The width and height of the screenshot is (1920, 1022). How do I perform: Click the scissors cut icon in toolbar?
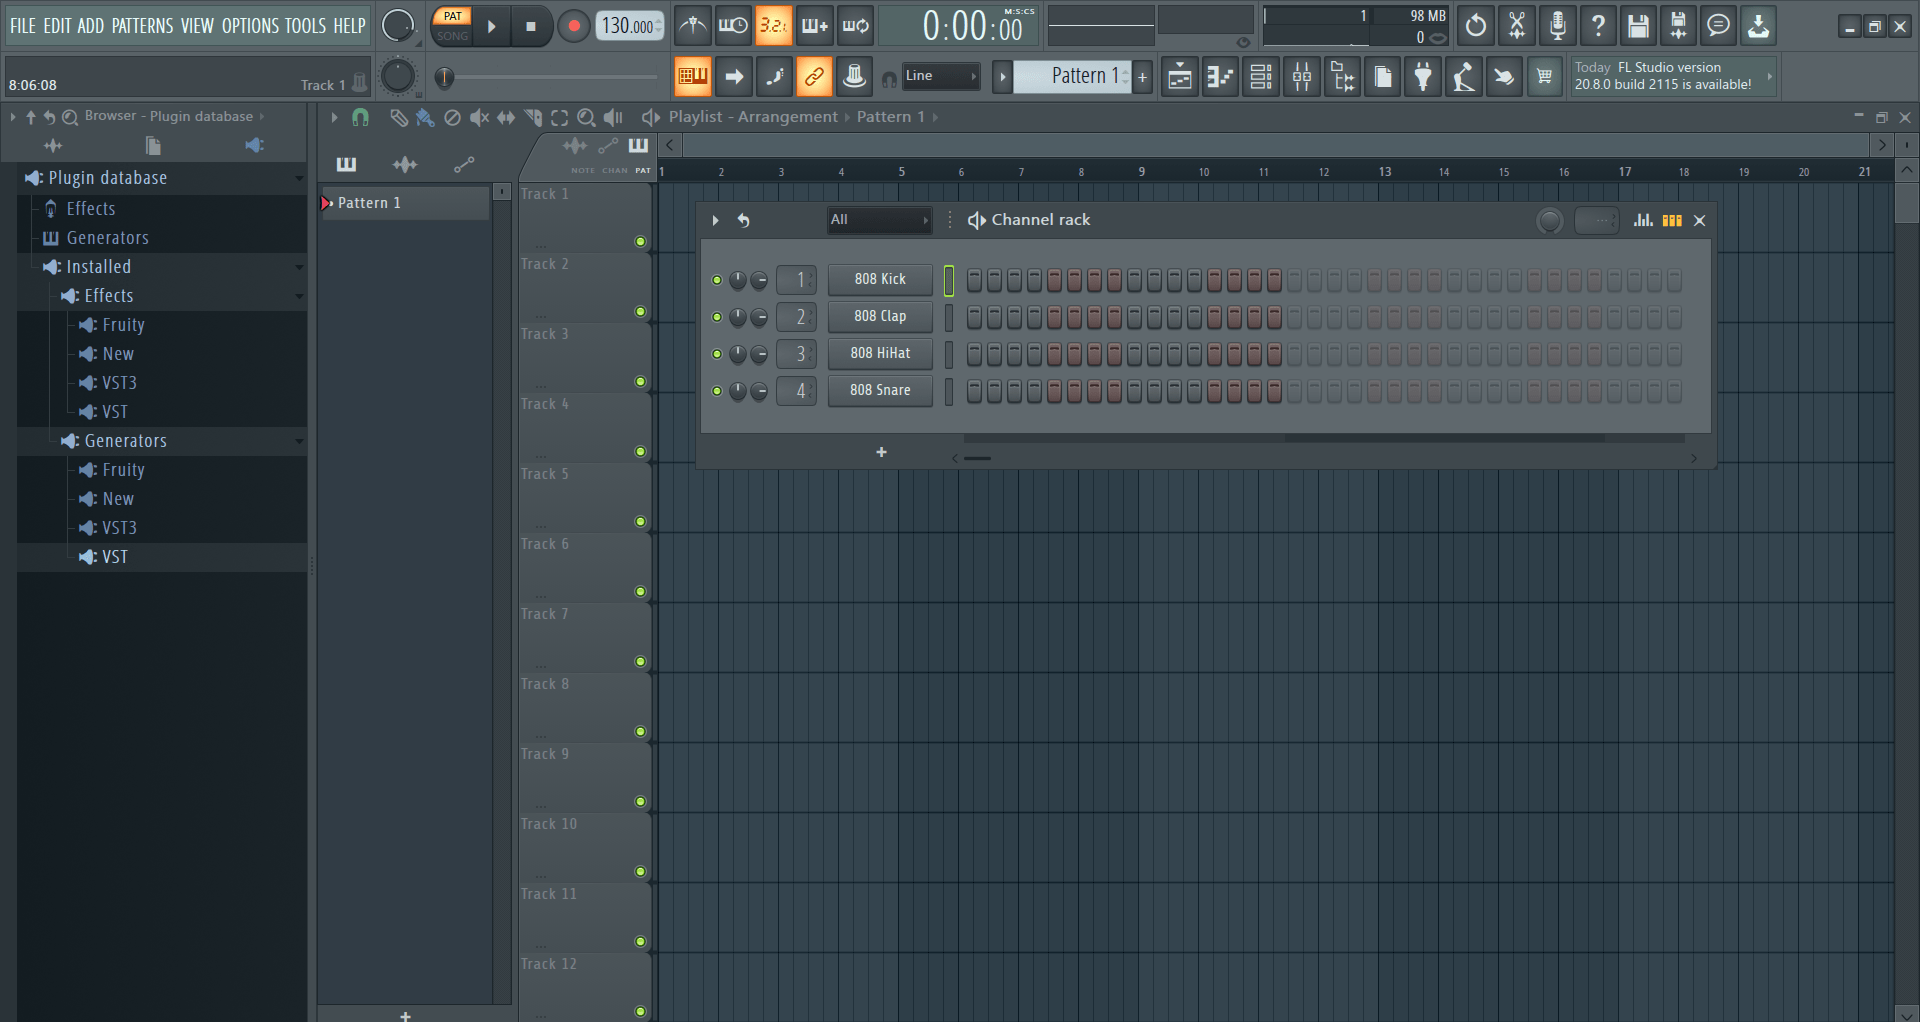tap(1516, 26)
